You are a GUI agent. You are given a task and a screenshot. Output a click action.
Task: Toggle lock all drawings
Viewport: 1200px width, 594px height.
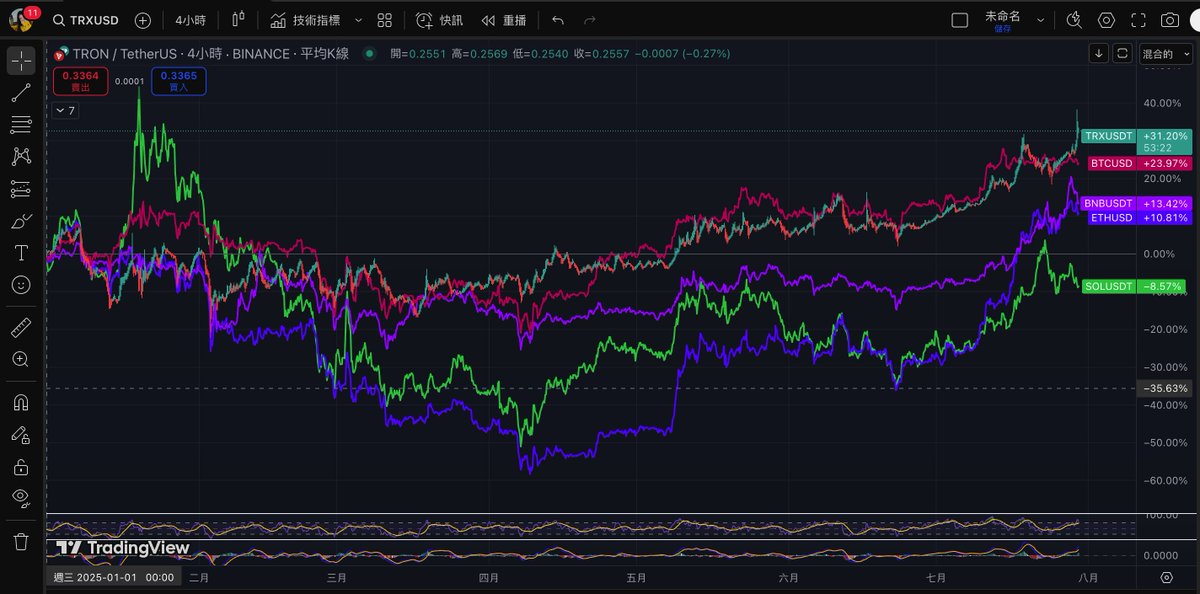coord(21,466)
